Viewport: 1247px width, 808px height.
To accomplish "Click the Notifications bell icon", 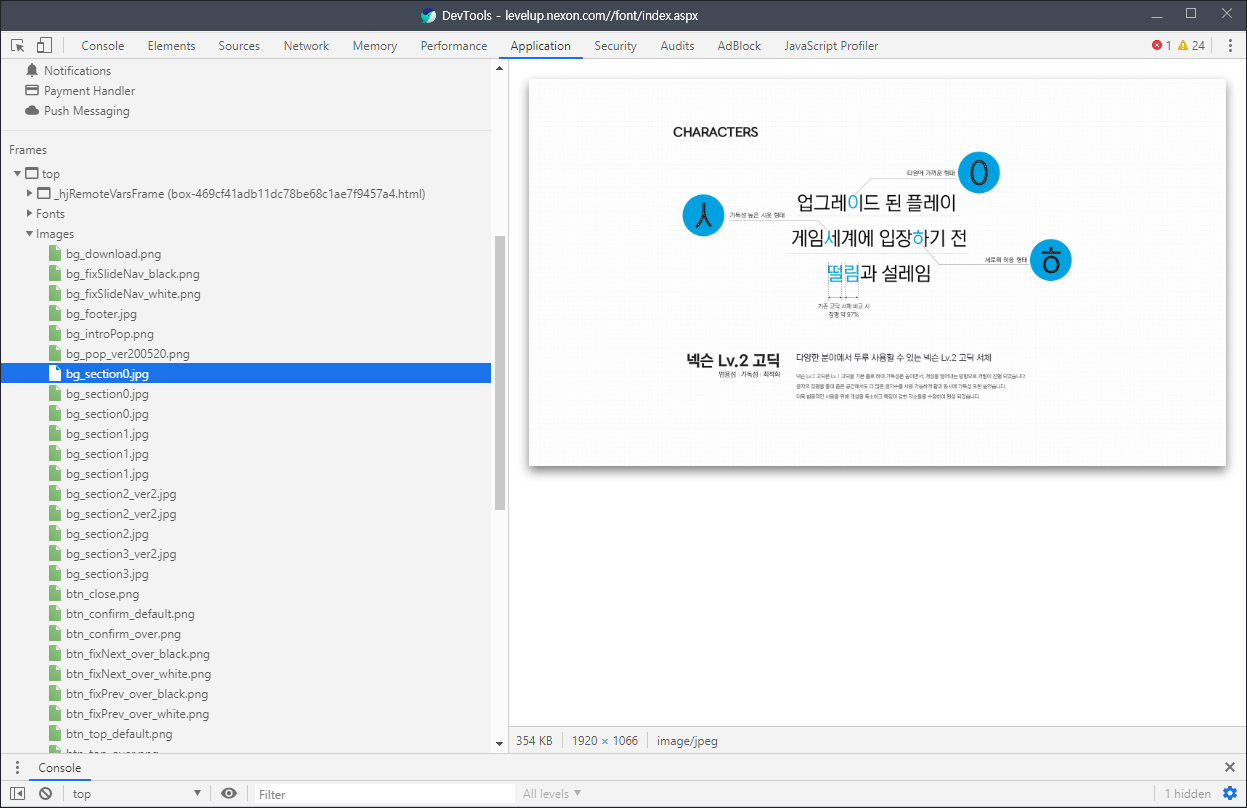I will coord(32,71).
